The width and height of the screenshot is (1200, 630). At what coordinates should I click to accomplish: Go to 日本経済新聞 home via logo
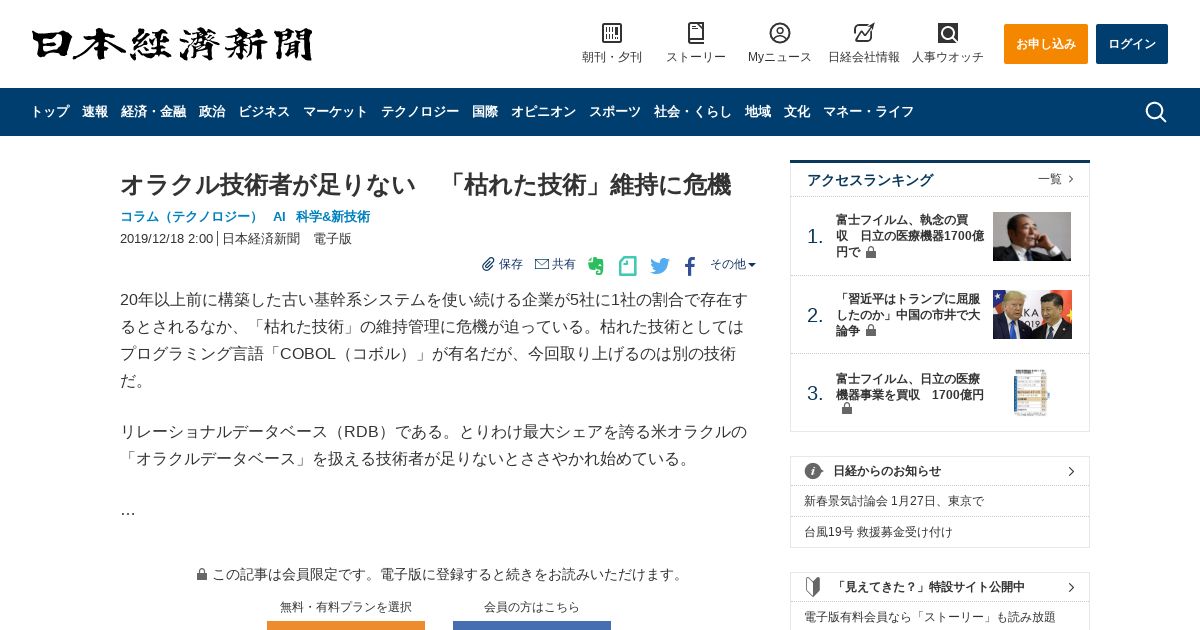172,44
